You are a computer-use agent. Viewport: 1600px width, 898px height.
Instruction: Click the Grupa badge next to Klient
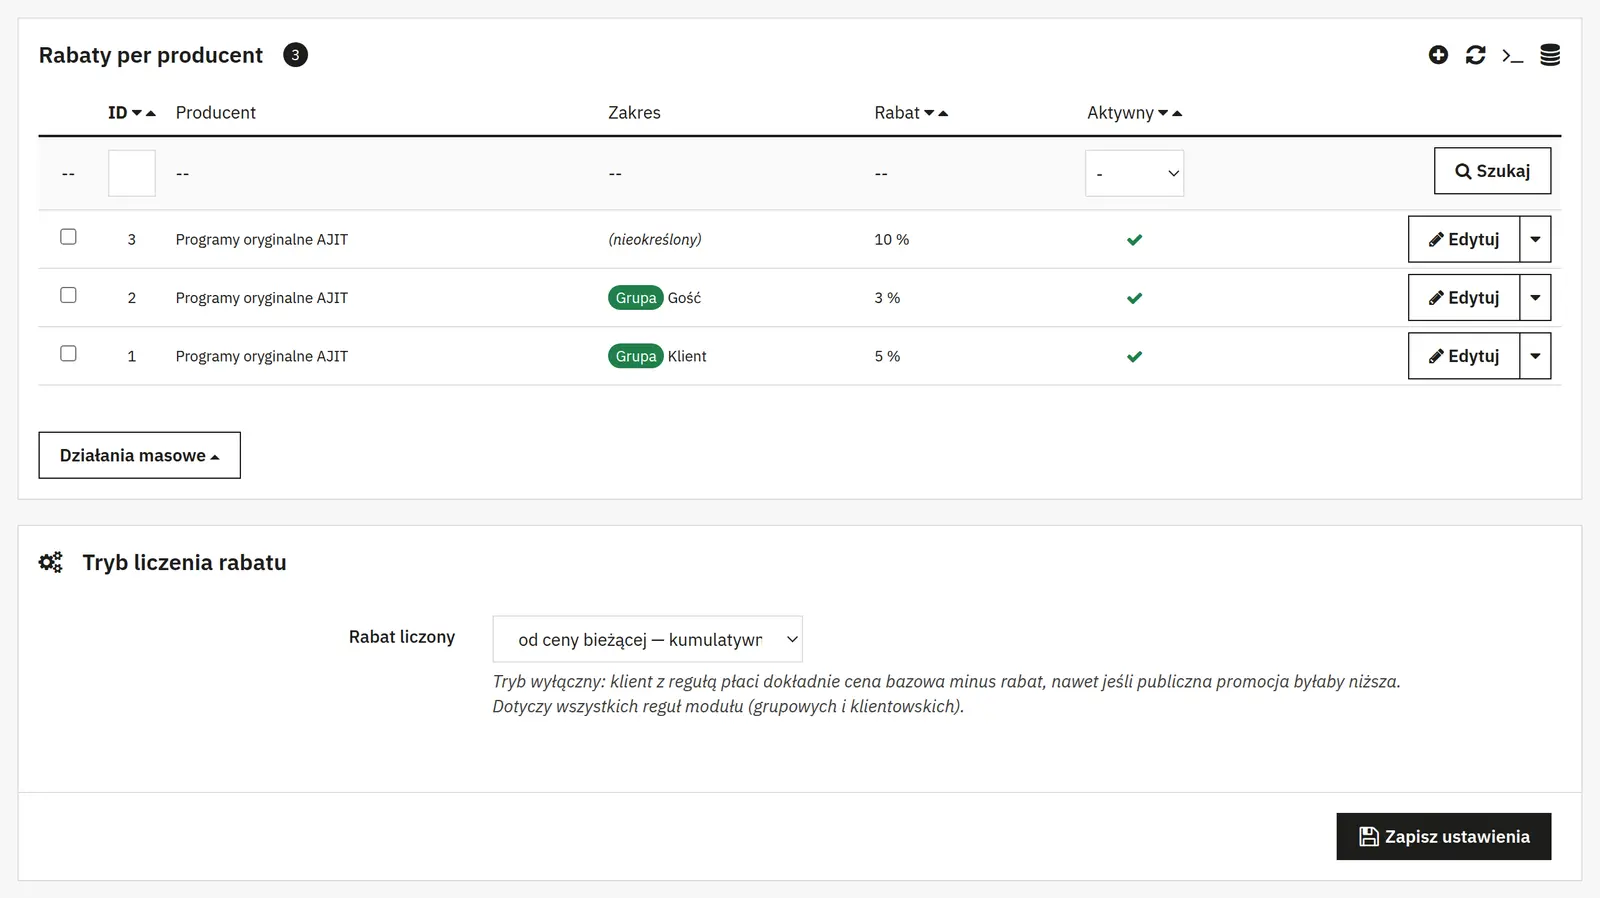click(636, 356)
